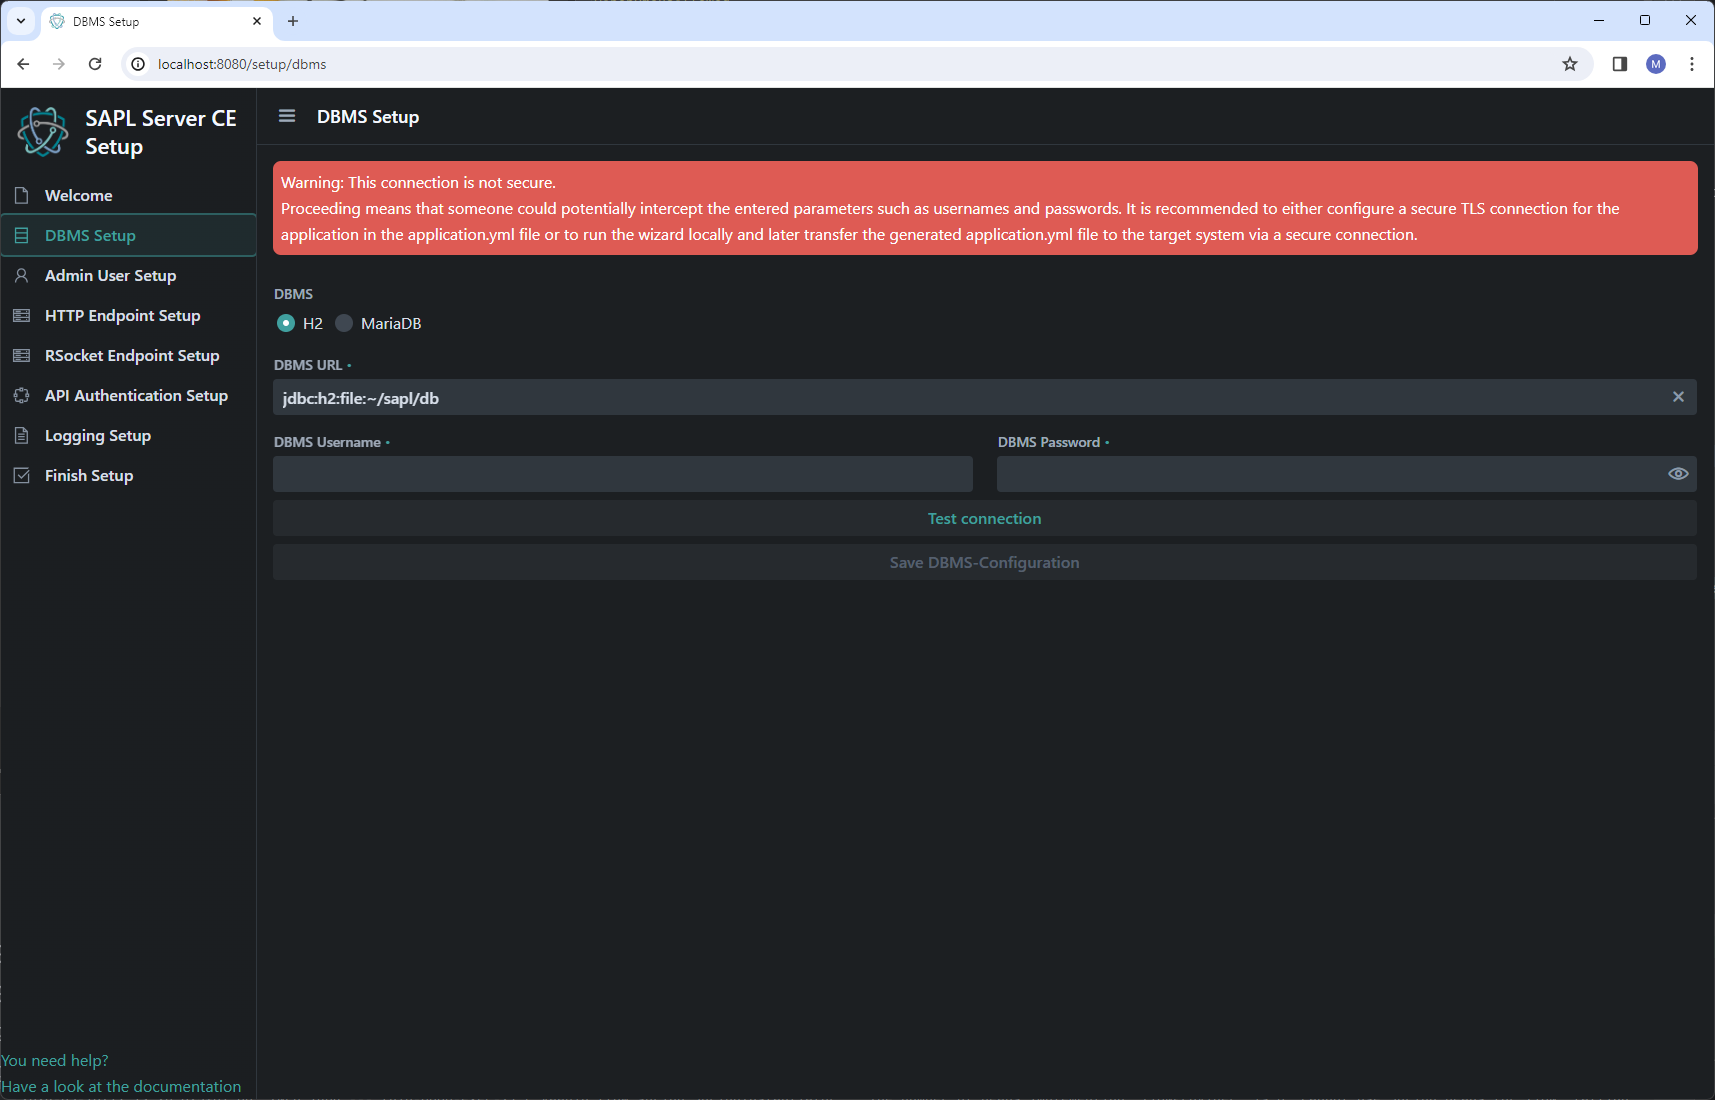Viewport: 1715px width, 1100px height.
Task: Open Logging Setup page
Action: [x=128, y=435]
